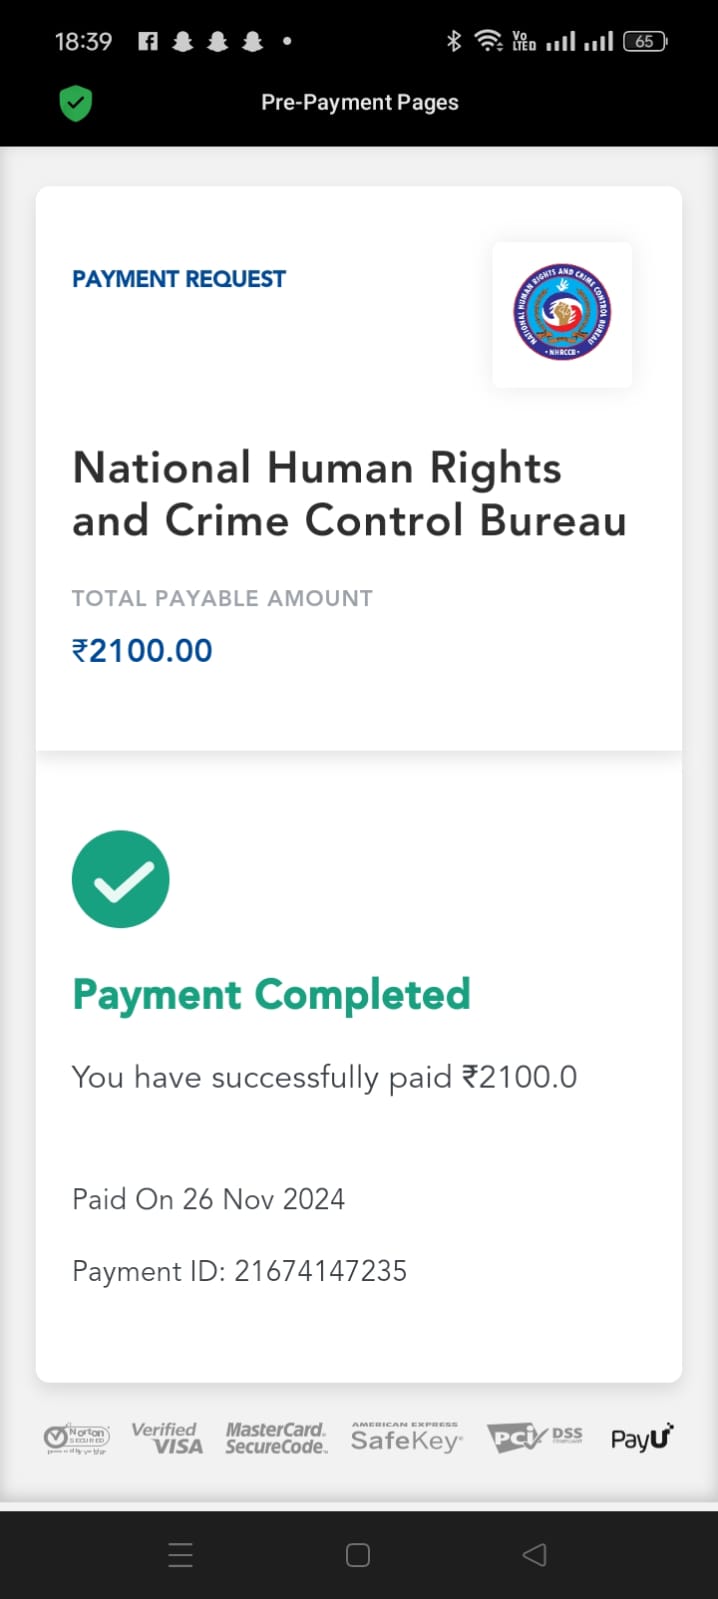The width and height of the screenshot is (718, 1599).
Task: Tap the American Express SafeKey logo
Action: pos(405,1438)
